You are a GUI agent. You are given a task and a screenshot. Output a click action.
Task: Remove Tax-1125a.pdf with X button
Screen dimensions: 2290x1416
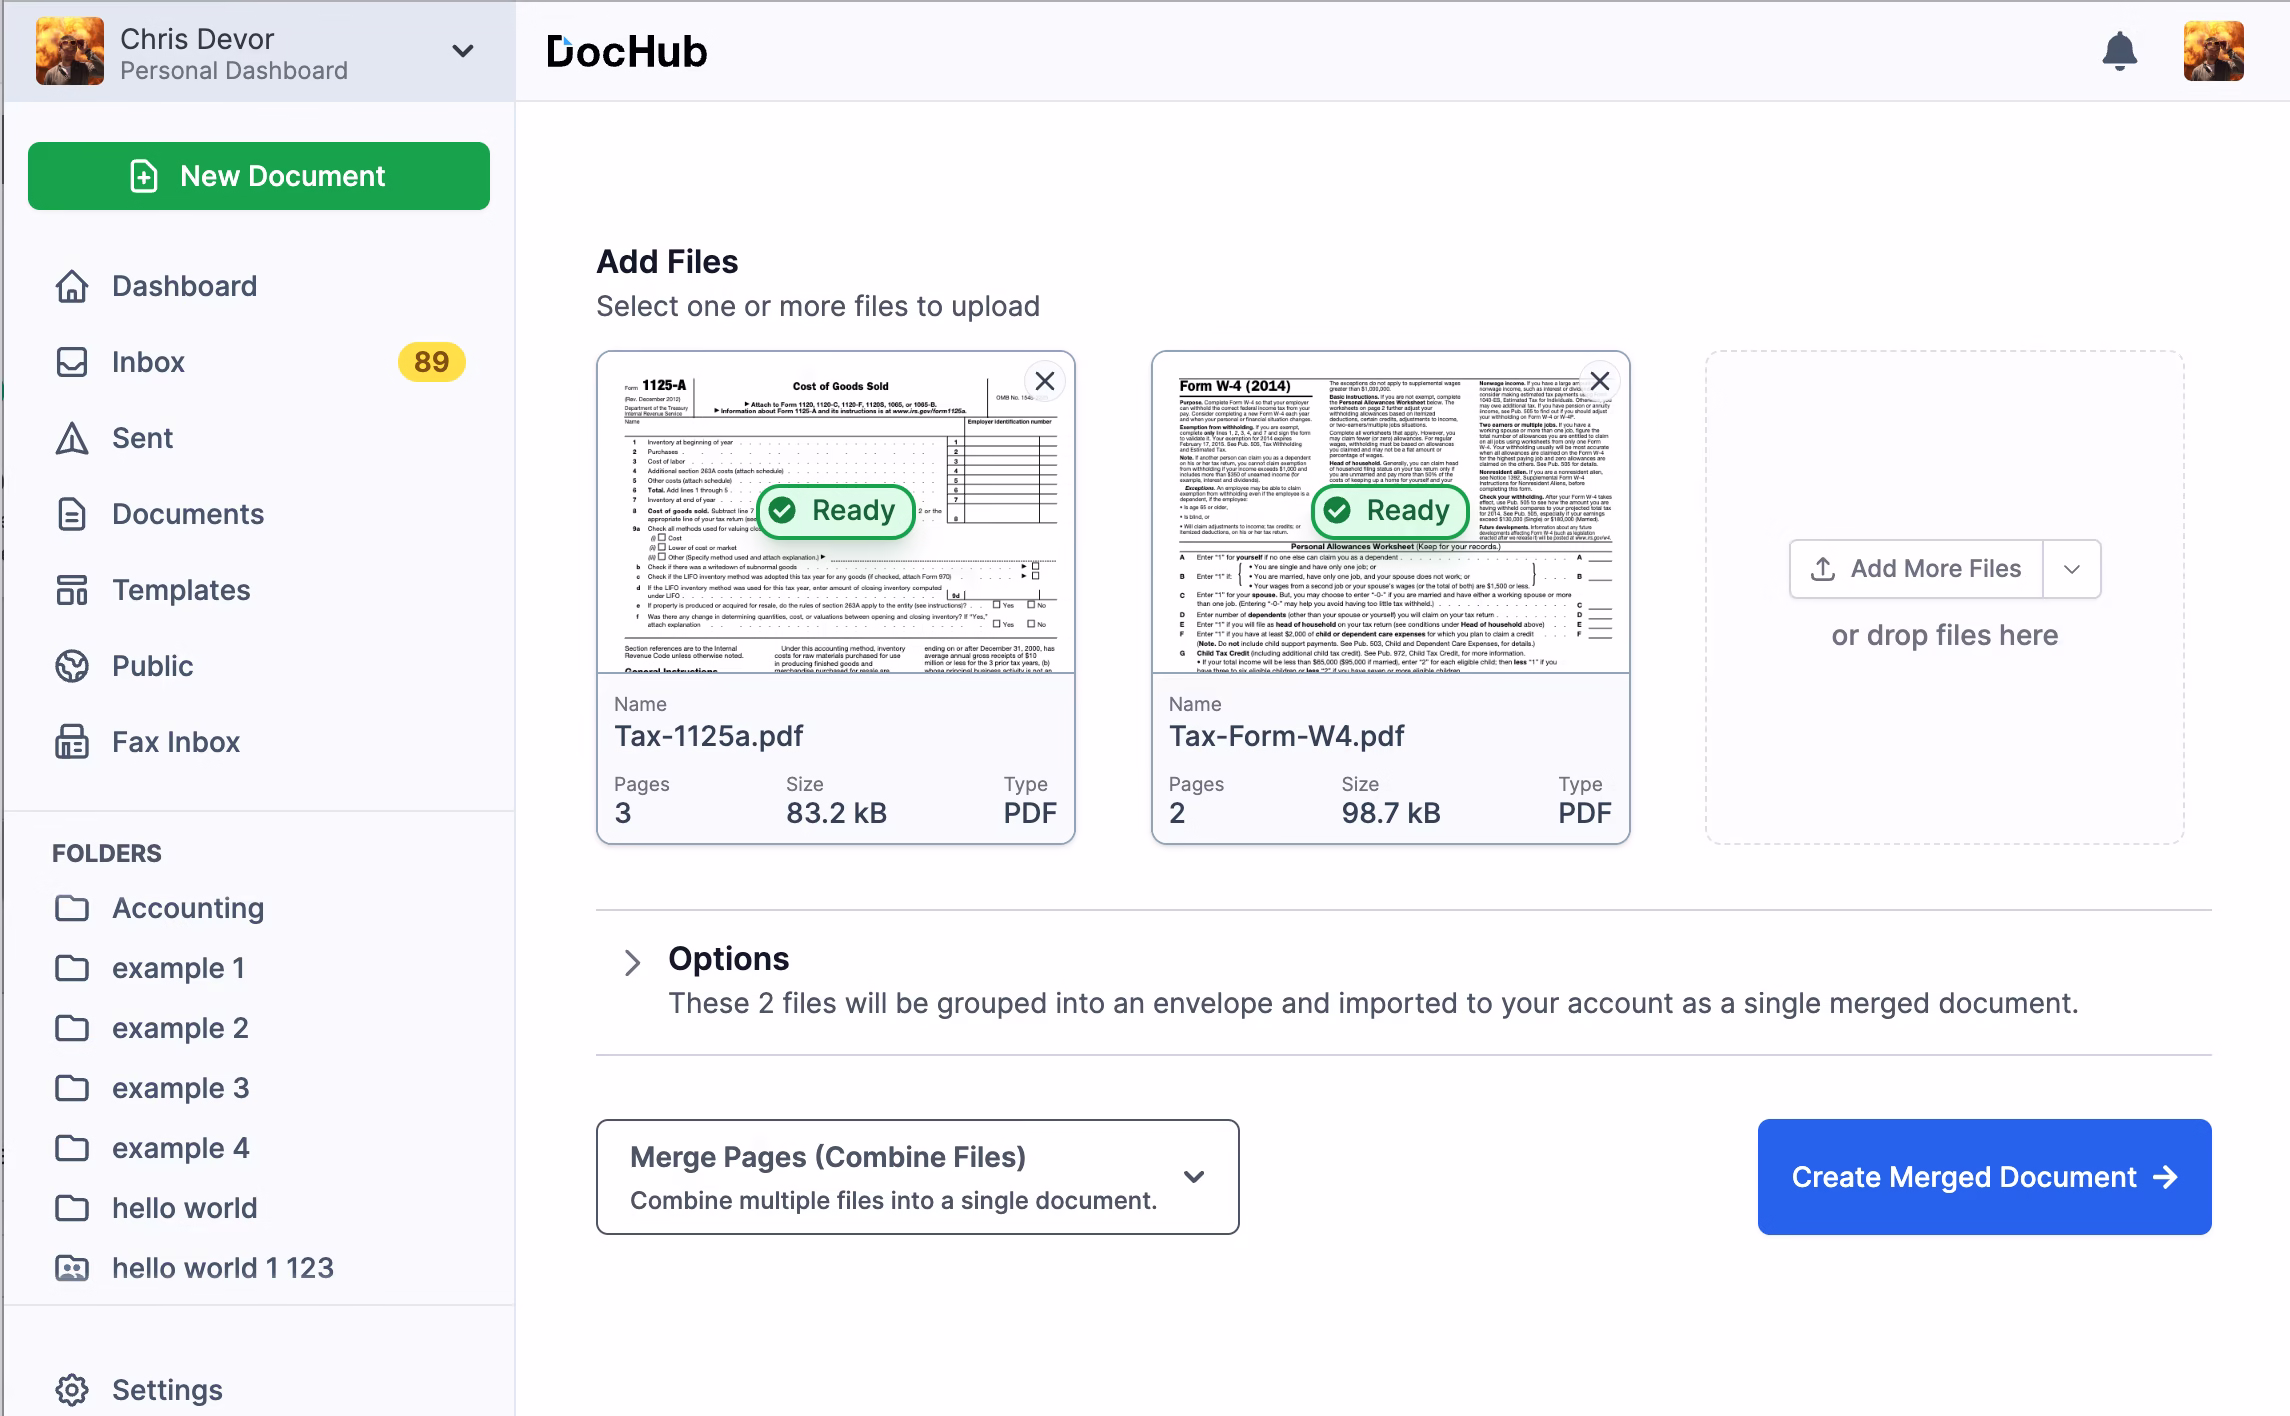point(1045,381)
